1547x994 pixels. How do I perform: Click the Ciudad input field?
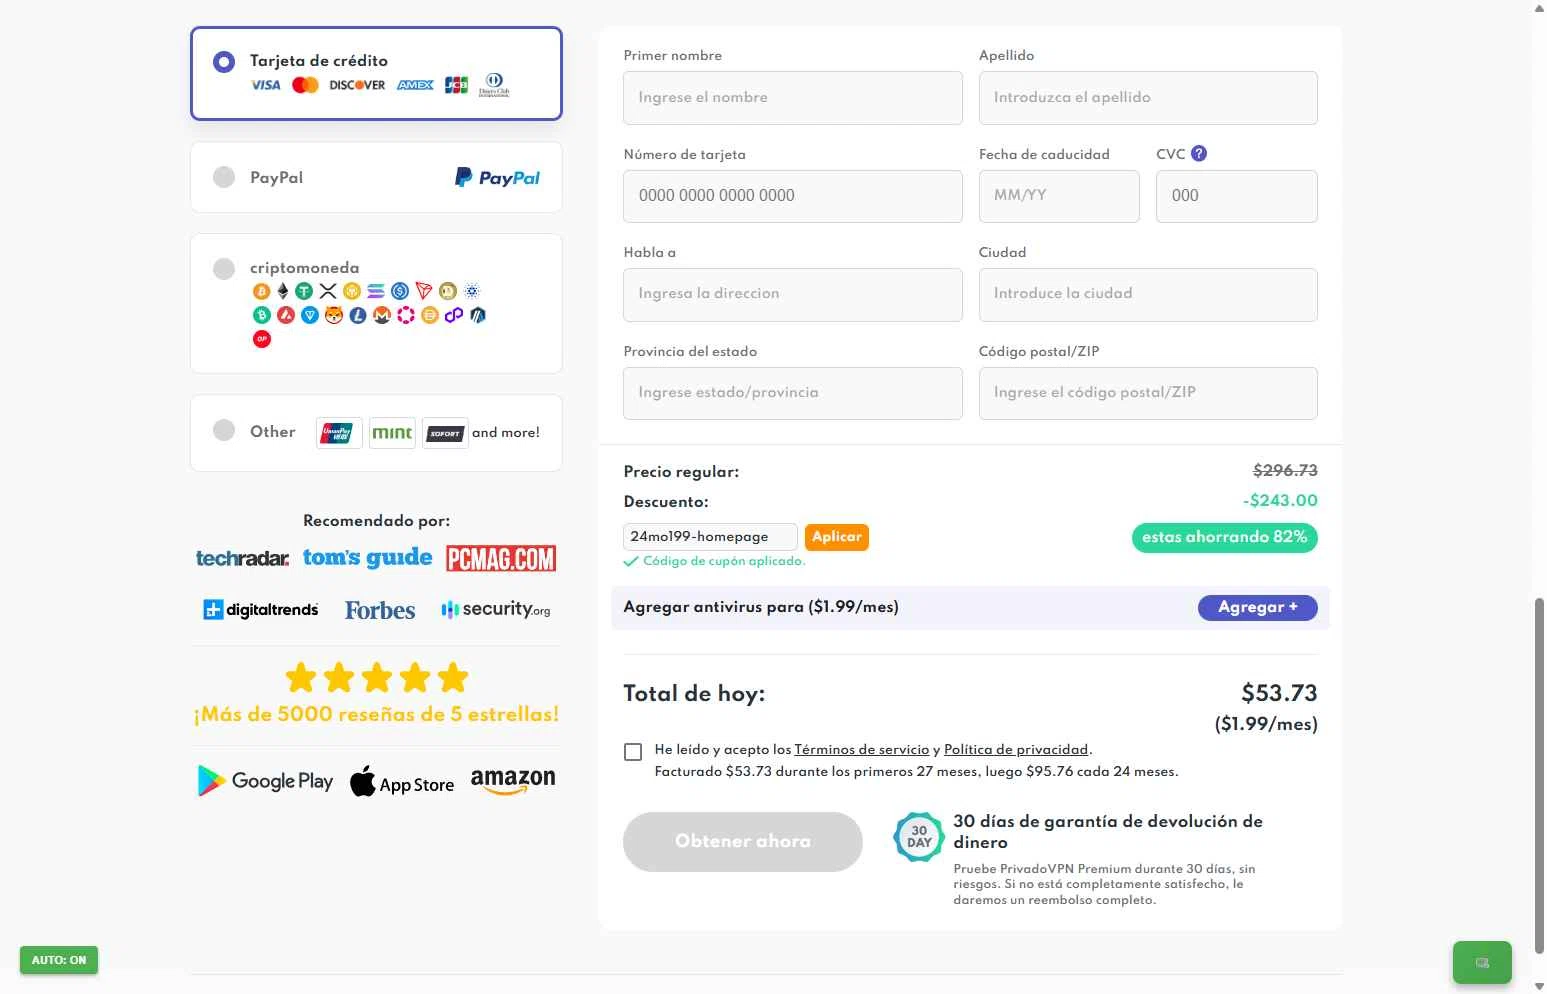1148,294
